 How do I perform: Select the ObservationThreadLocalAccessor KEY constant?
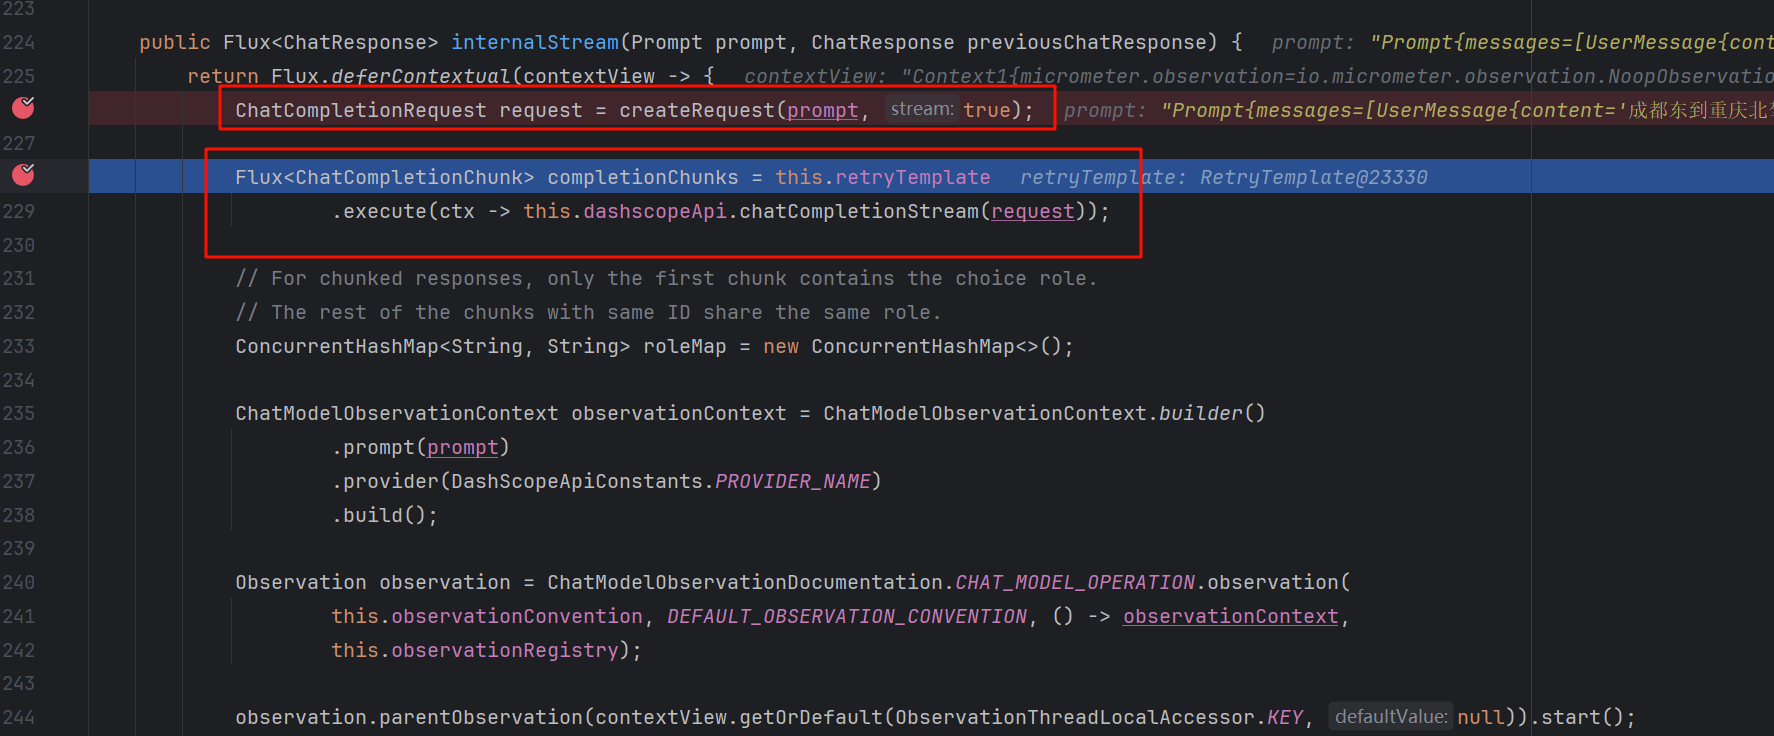1285,717
